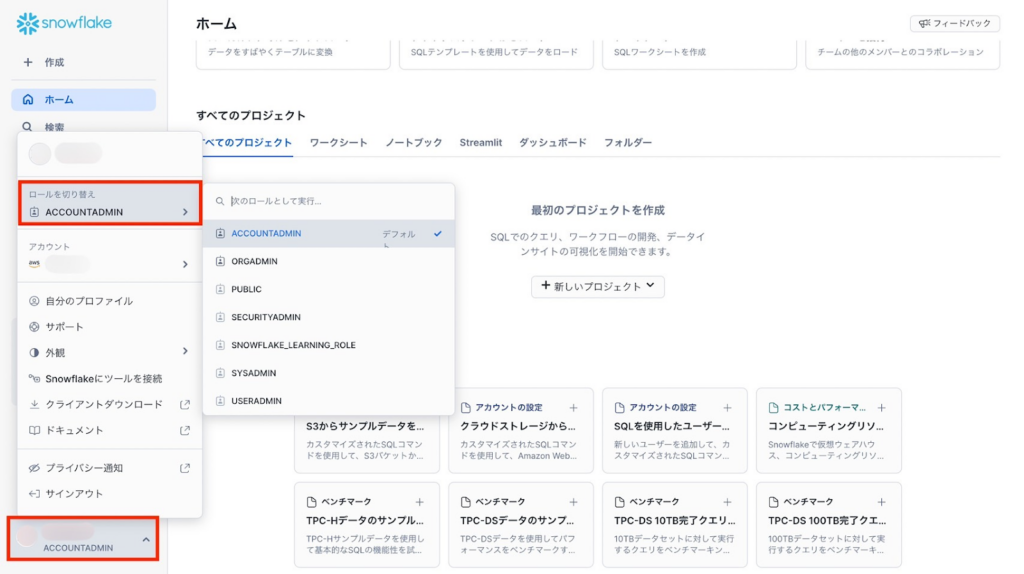Click the フィードバック button
Viewport: 1024px width, 574px height.
954,23
